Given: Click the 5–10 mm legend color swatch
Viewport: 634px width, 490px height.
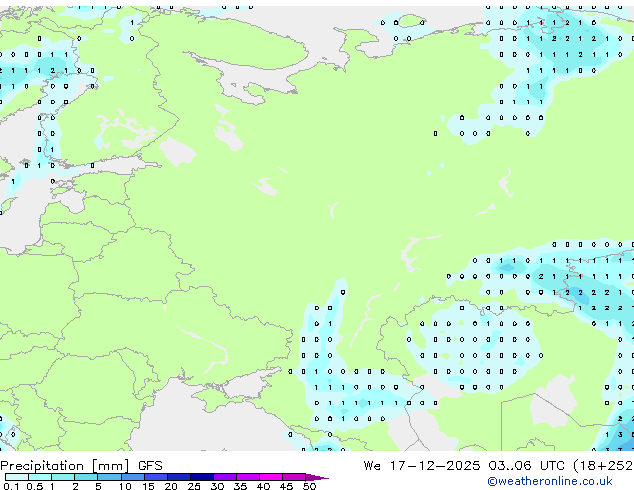Looking at the screenshot, I should click(110, 477).
